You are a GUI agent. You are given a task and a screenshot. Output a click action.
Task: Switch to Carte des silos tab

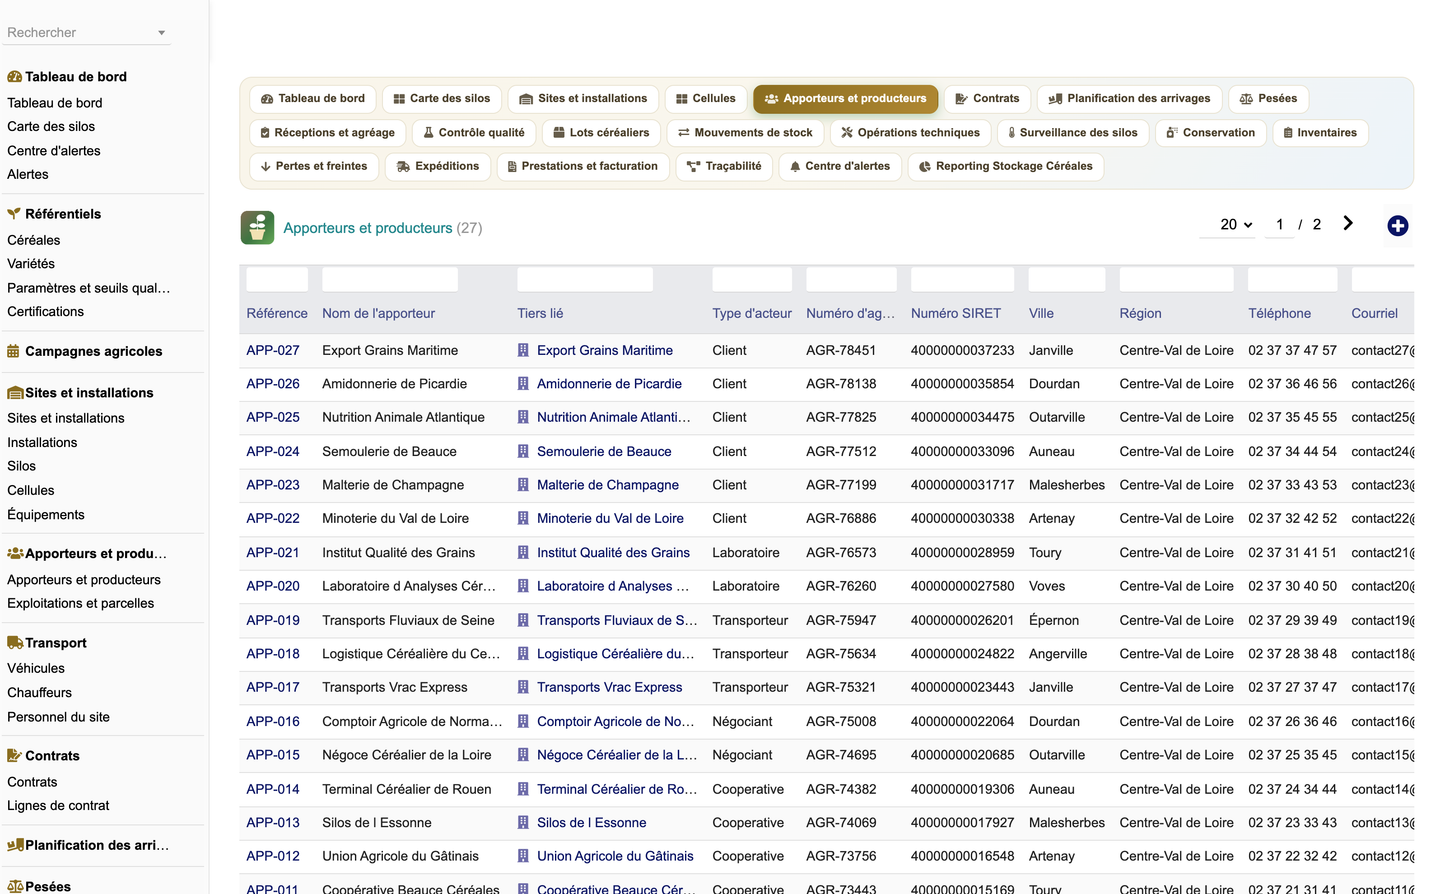tap(442, 99)
